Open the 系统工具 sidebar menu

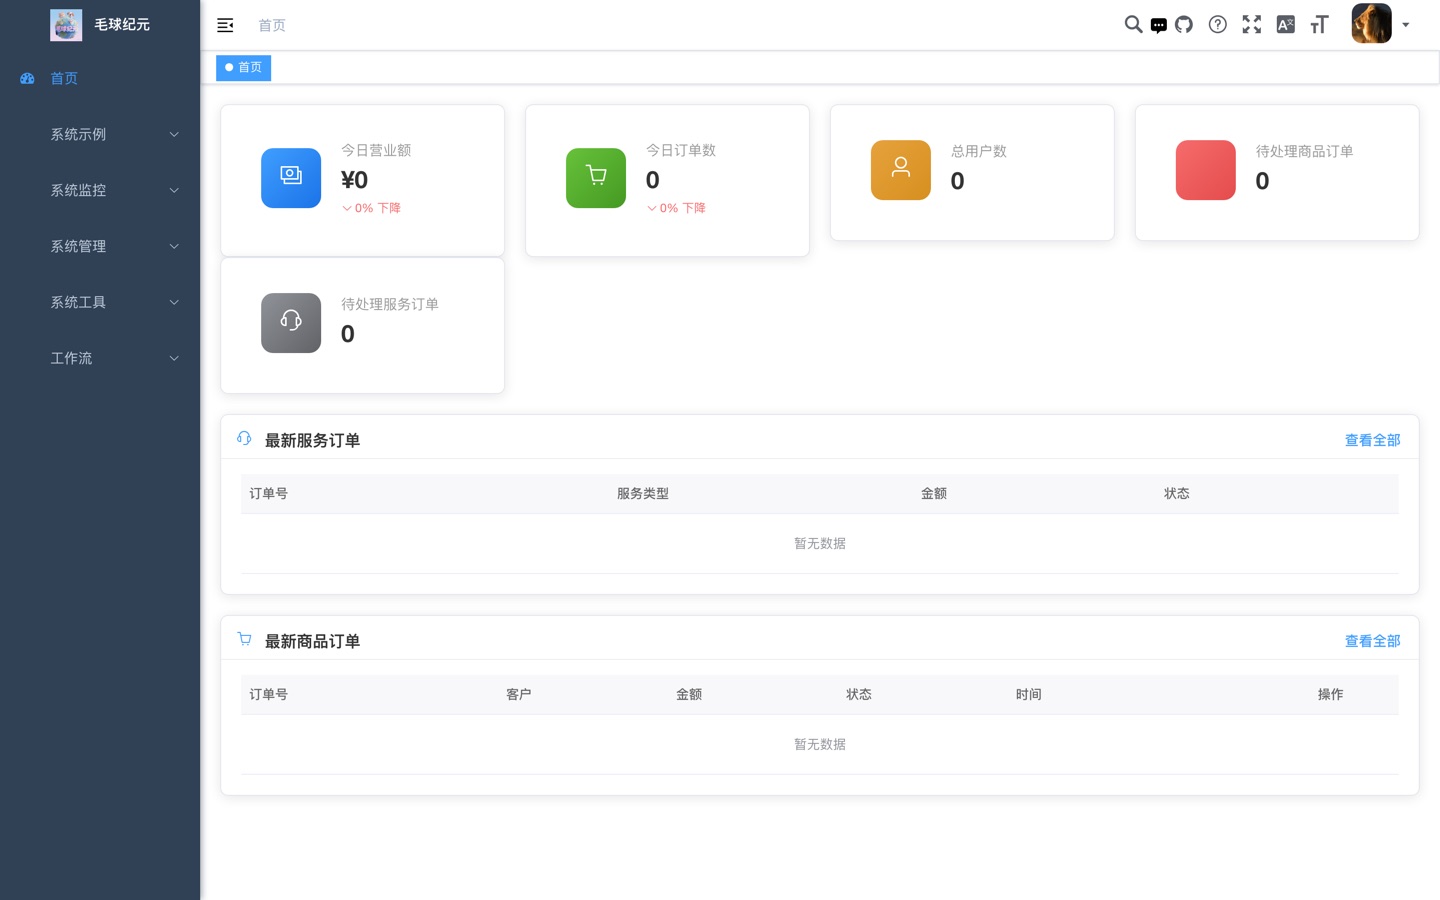point(100,302)
